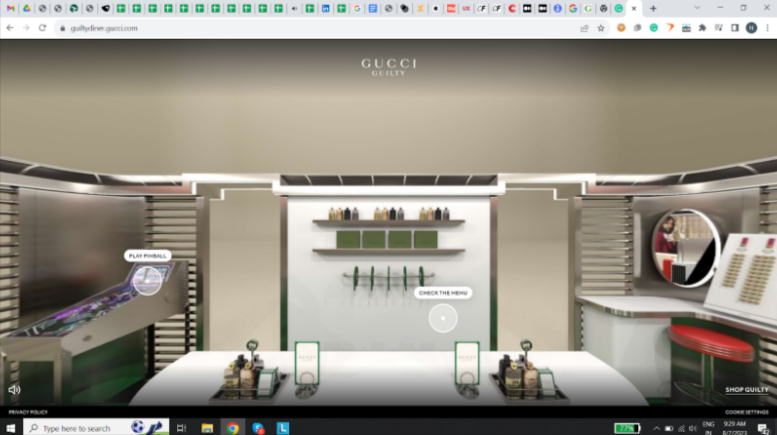Share this page using the share icon
Screen dimensions: 777x435
coord(585,28)
